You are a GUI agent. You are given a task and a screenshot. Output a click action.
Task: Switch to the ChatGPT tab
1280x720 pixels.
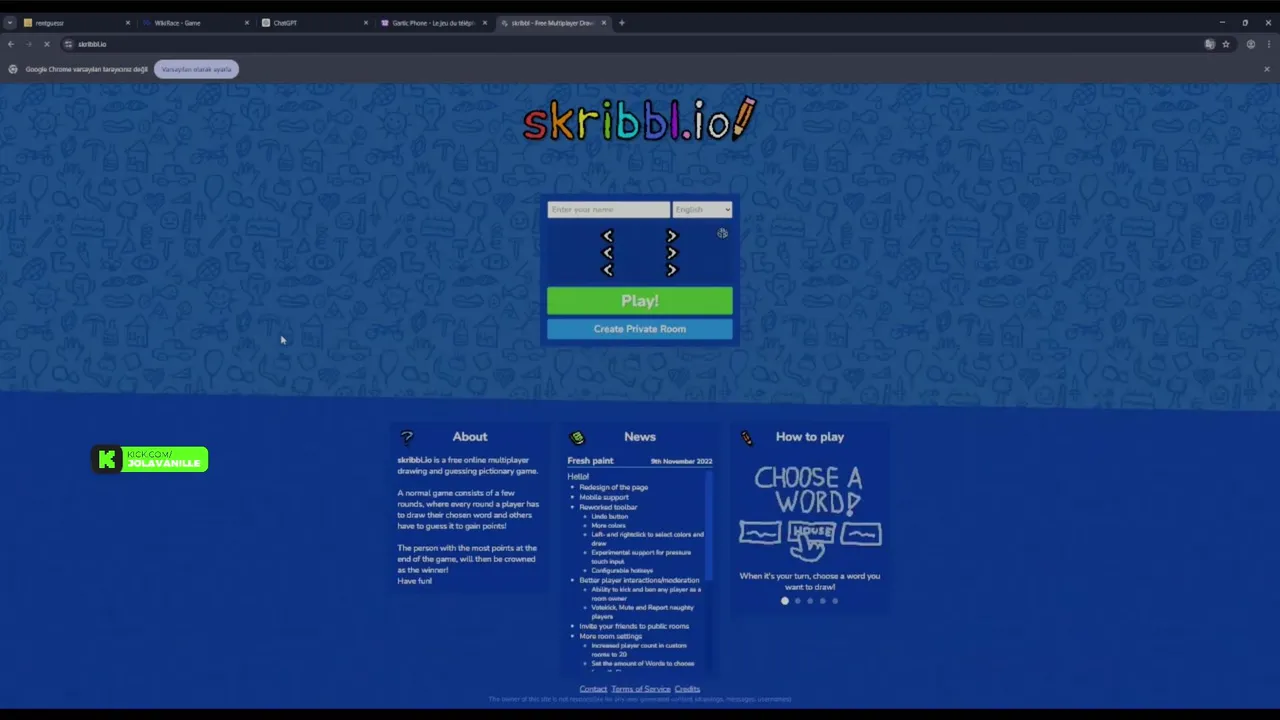click(x=314, y=23)
